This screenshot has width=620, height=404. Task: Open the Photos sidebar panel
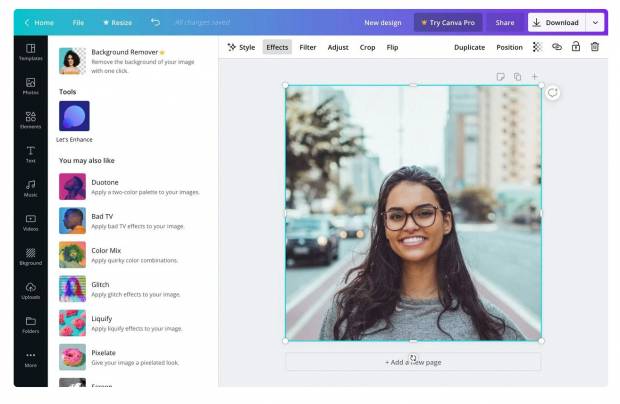click(30, 86)
